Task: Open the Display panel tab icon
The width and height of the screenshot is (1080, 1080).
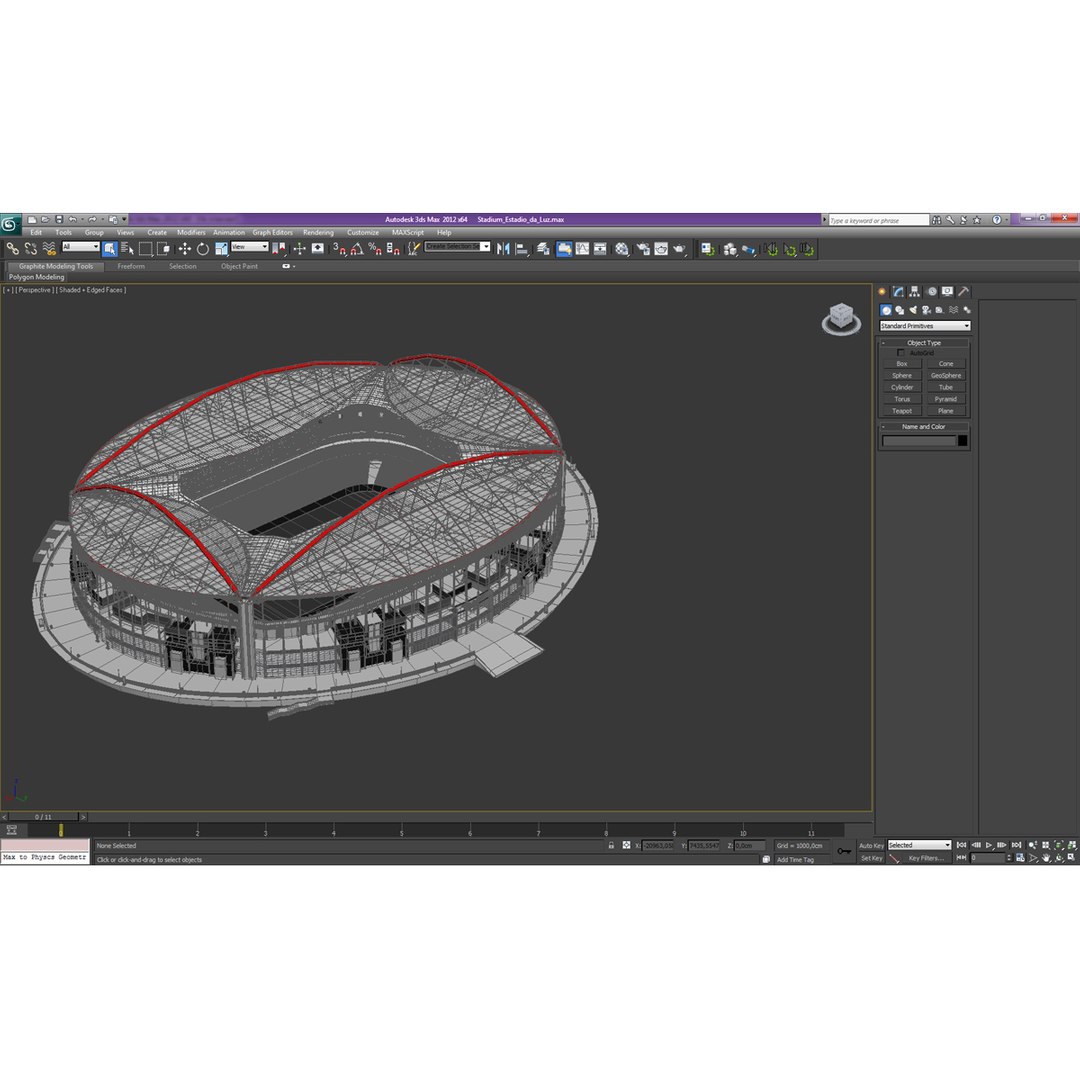Action: click(x=948, y=292)
